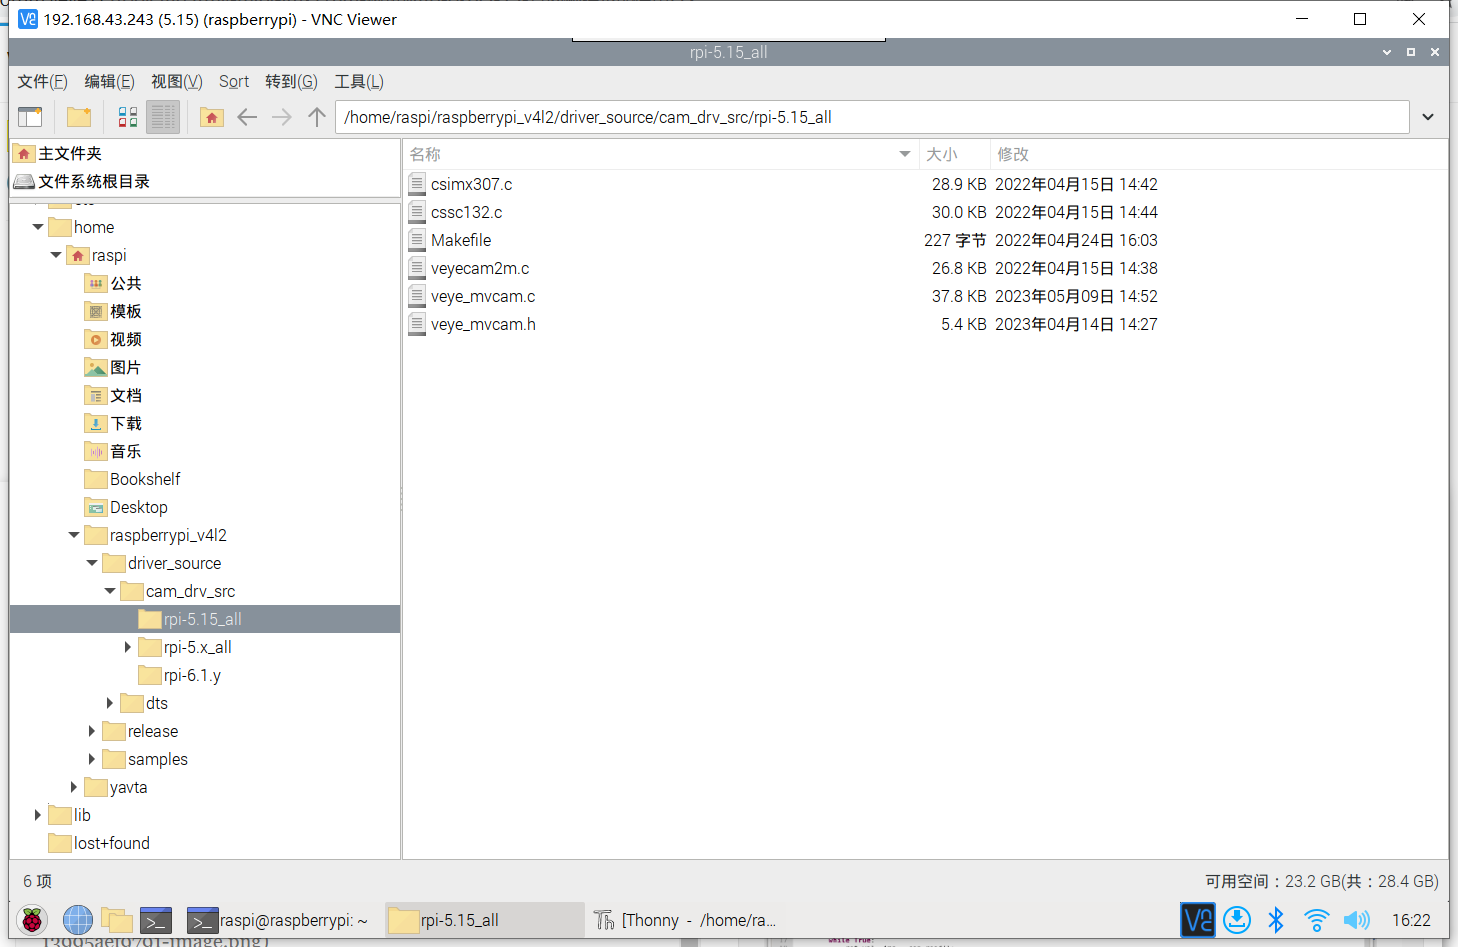
Task: Open the Raspberry Pi application menu
Action: pos(32,920)
